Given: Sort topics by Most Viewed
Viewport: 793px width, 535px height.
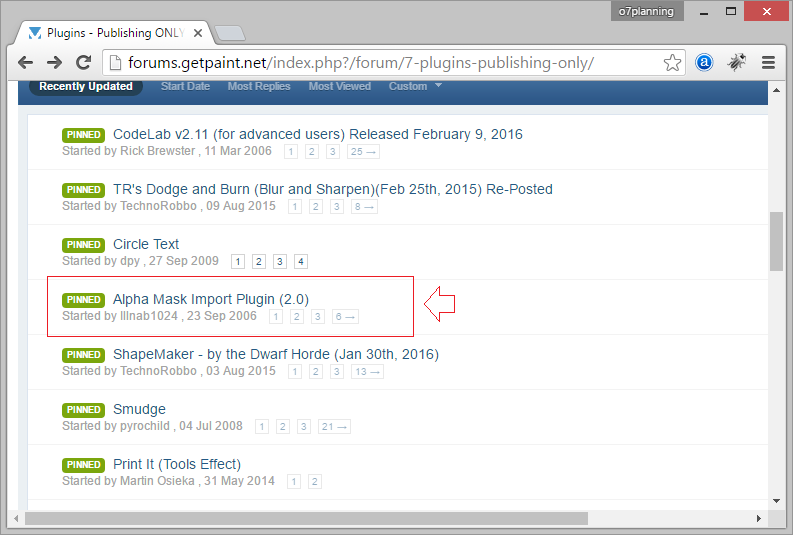Looking at the screenshot, I should [x=340, y=86].
